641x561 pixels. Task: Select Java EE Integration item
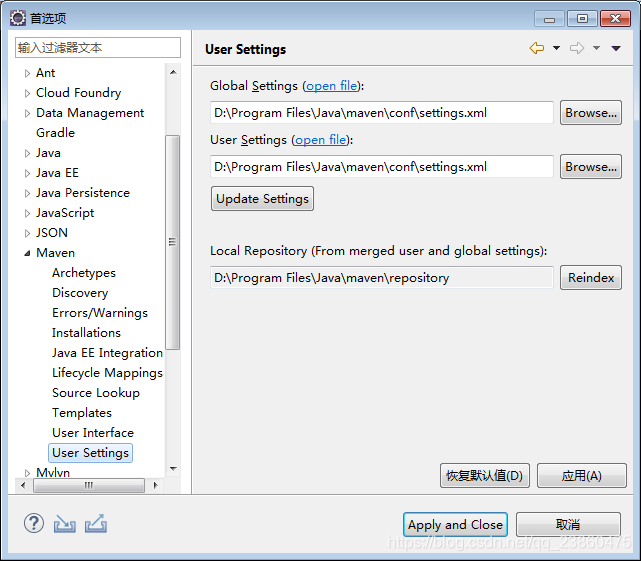point(107,352)
